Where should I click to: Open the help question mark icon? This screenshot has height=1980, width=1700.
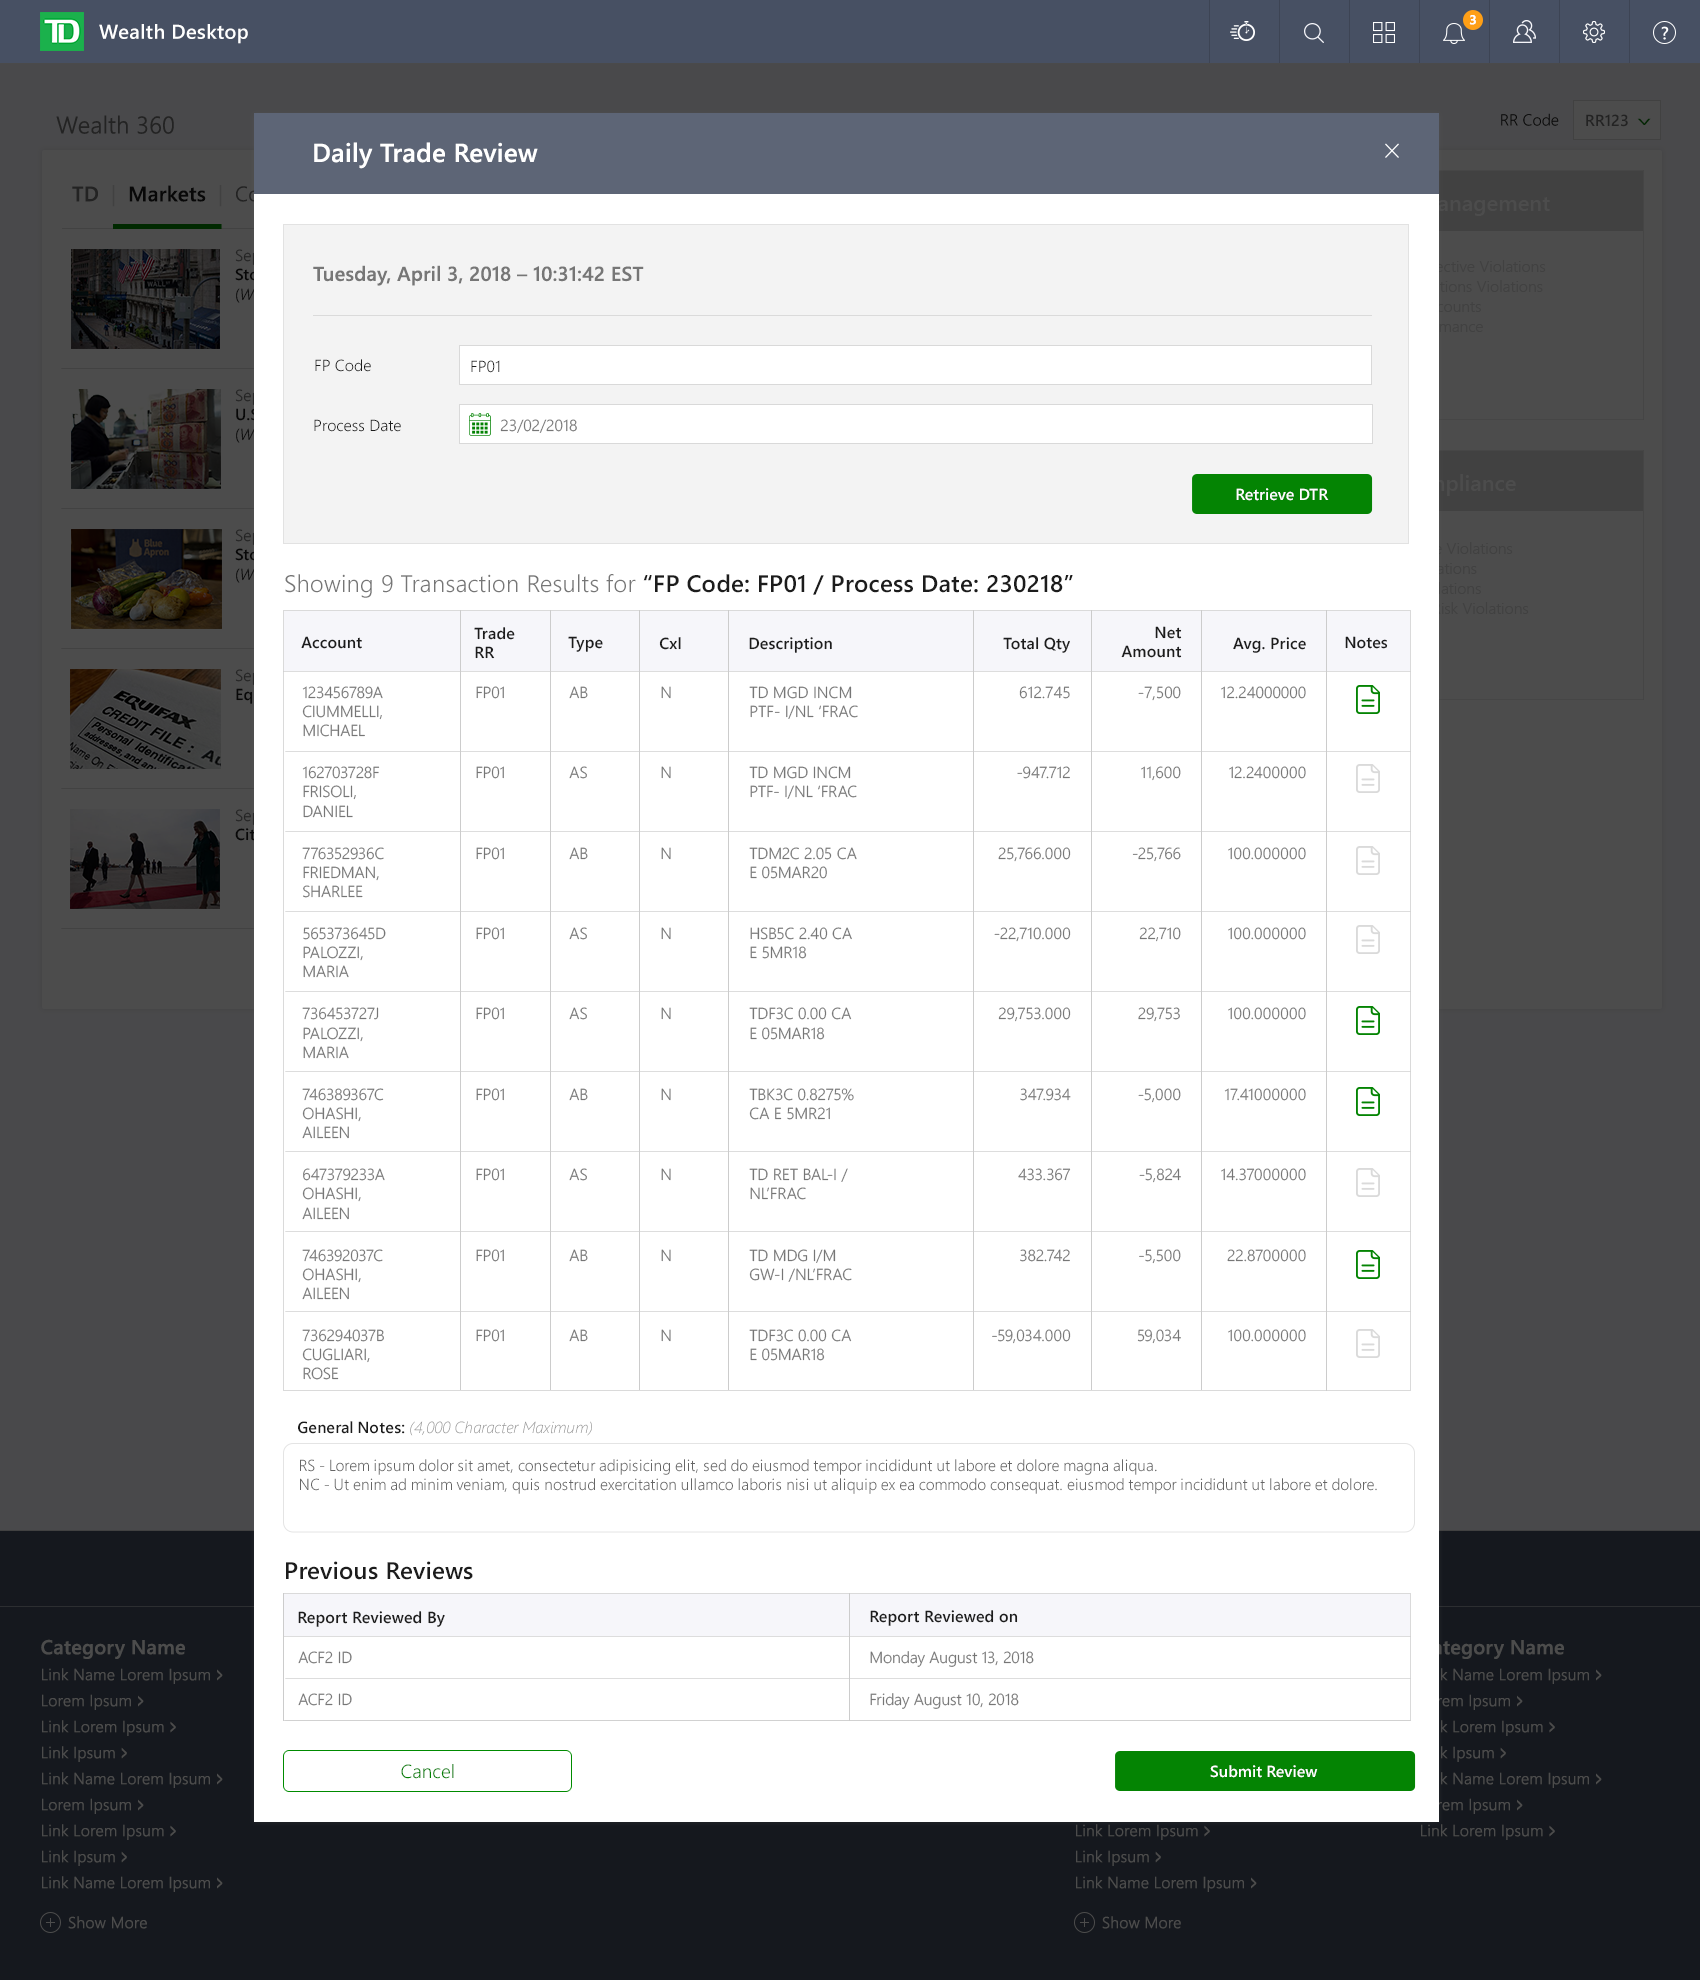click(1664, 32)
